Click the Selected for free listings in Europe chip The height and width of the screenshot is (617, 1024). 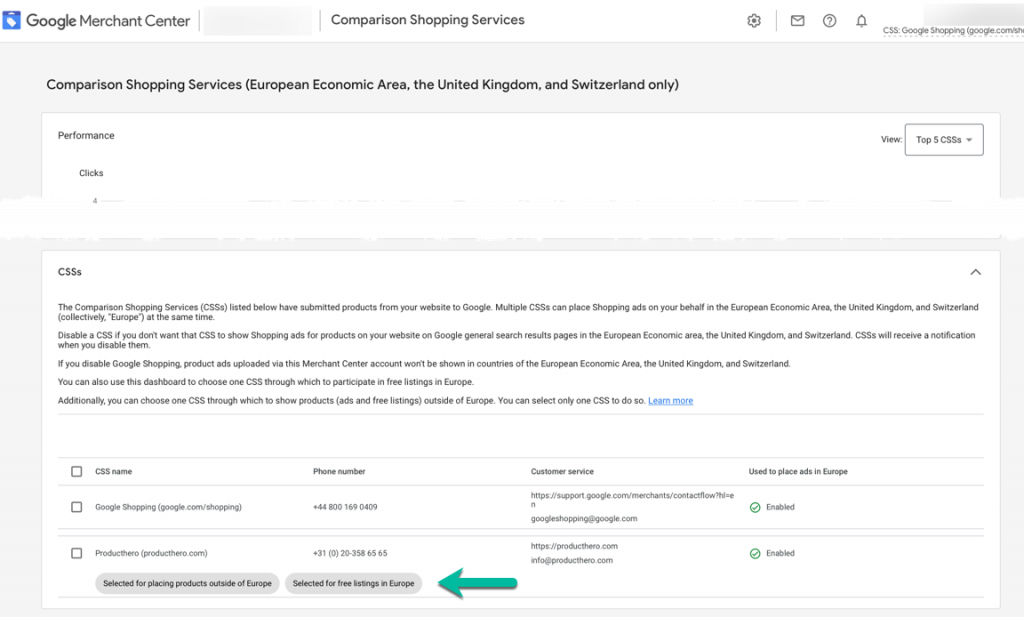[x=353, y=584]
